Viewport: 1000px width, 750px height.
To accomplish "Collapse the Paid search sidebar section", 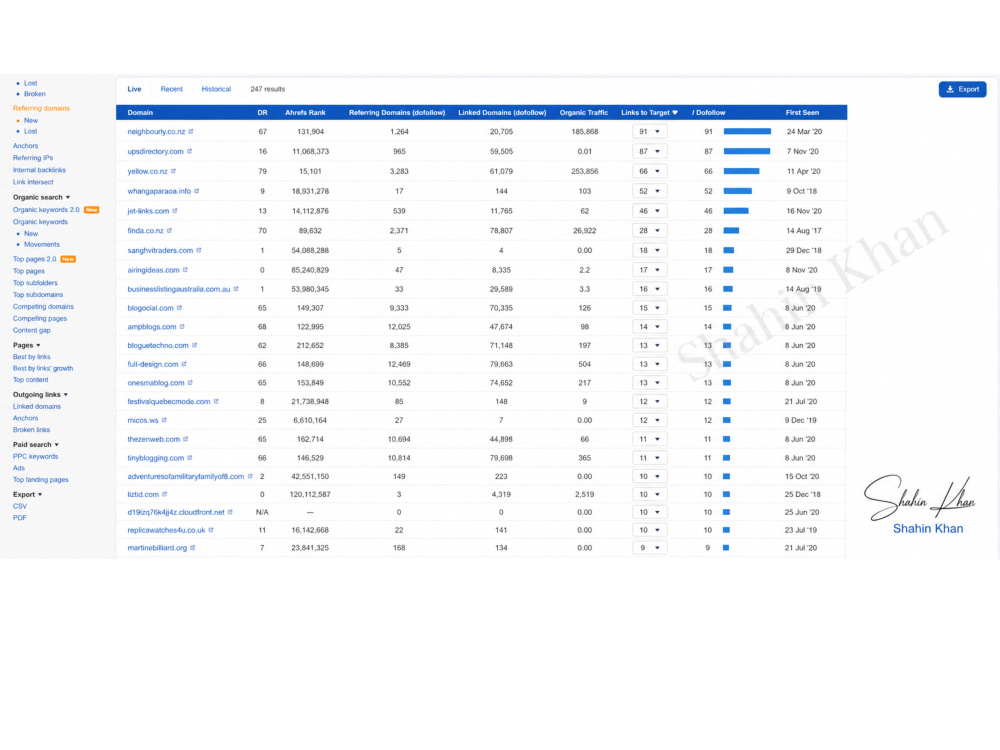I will click(x=36, y=445).
